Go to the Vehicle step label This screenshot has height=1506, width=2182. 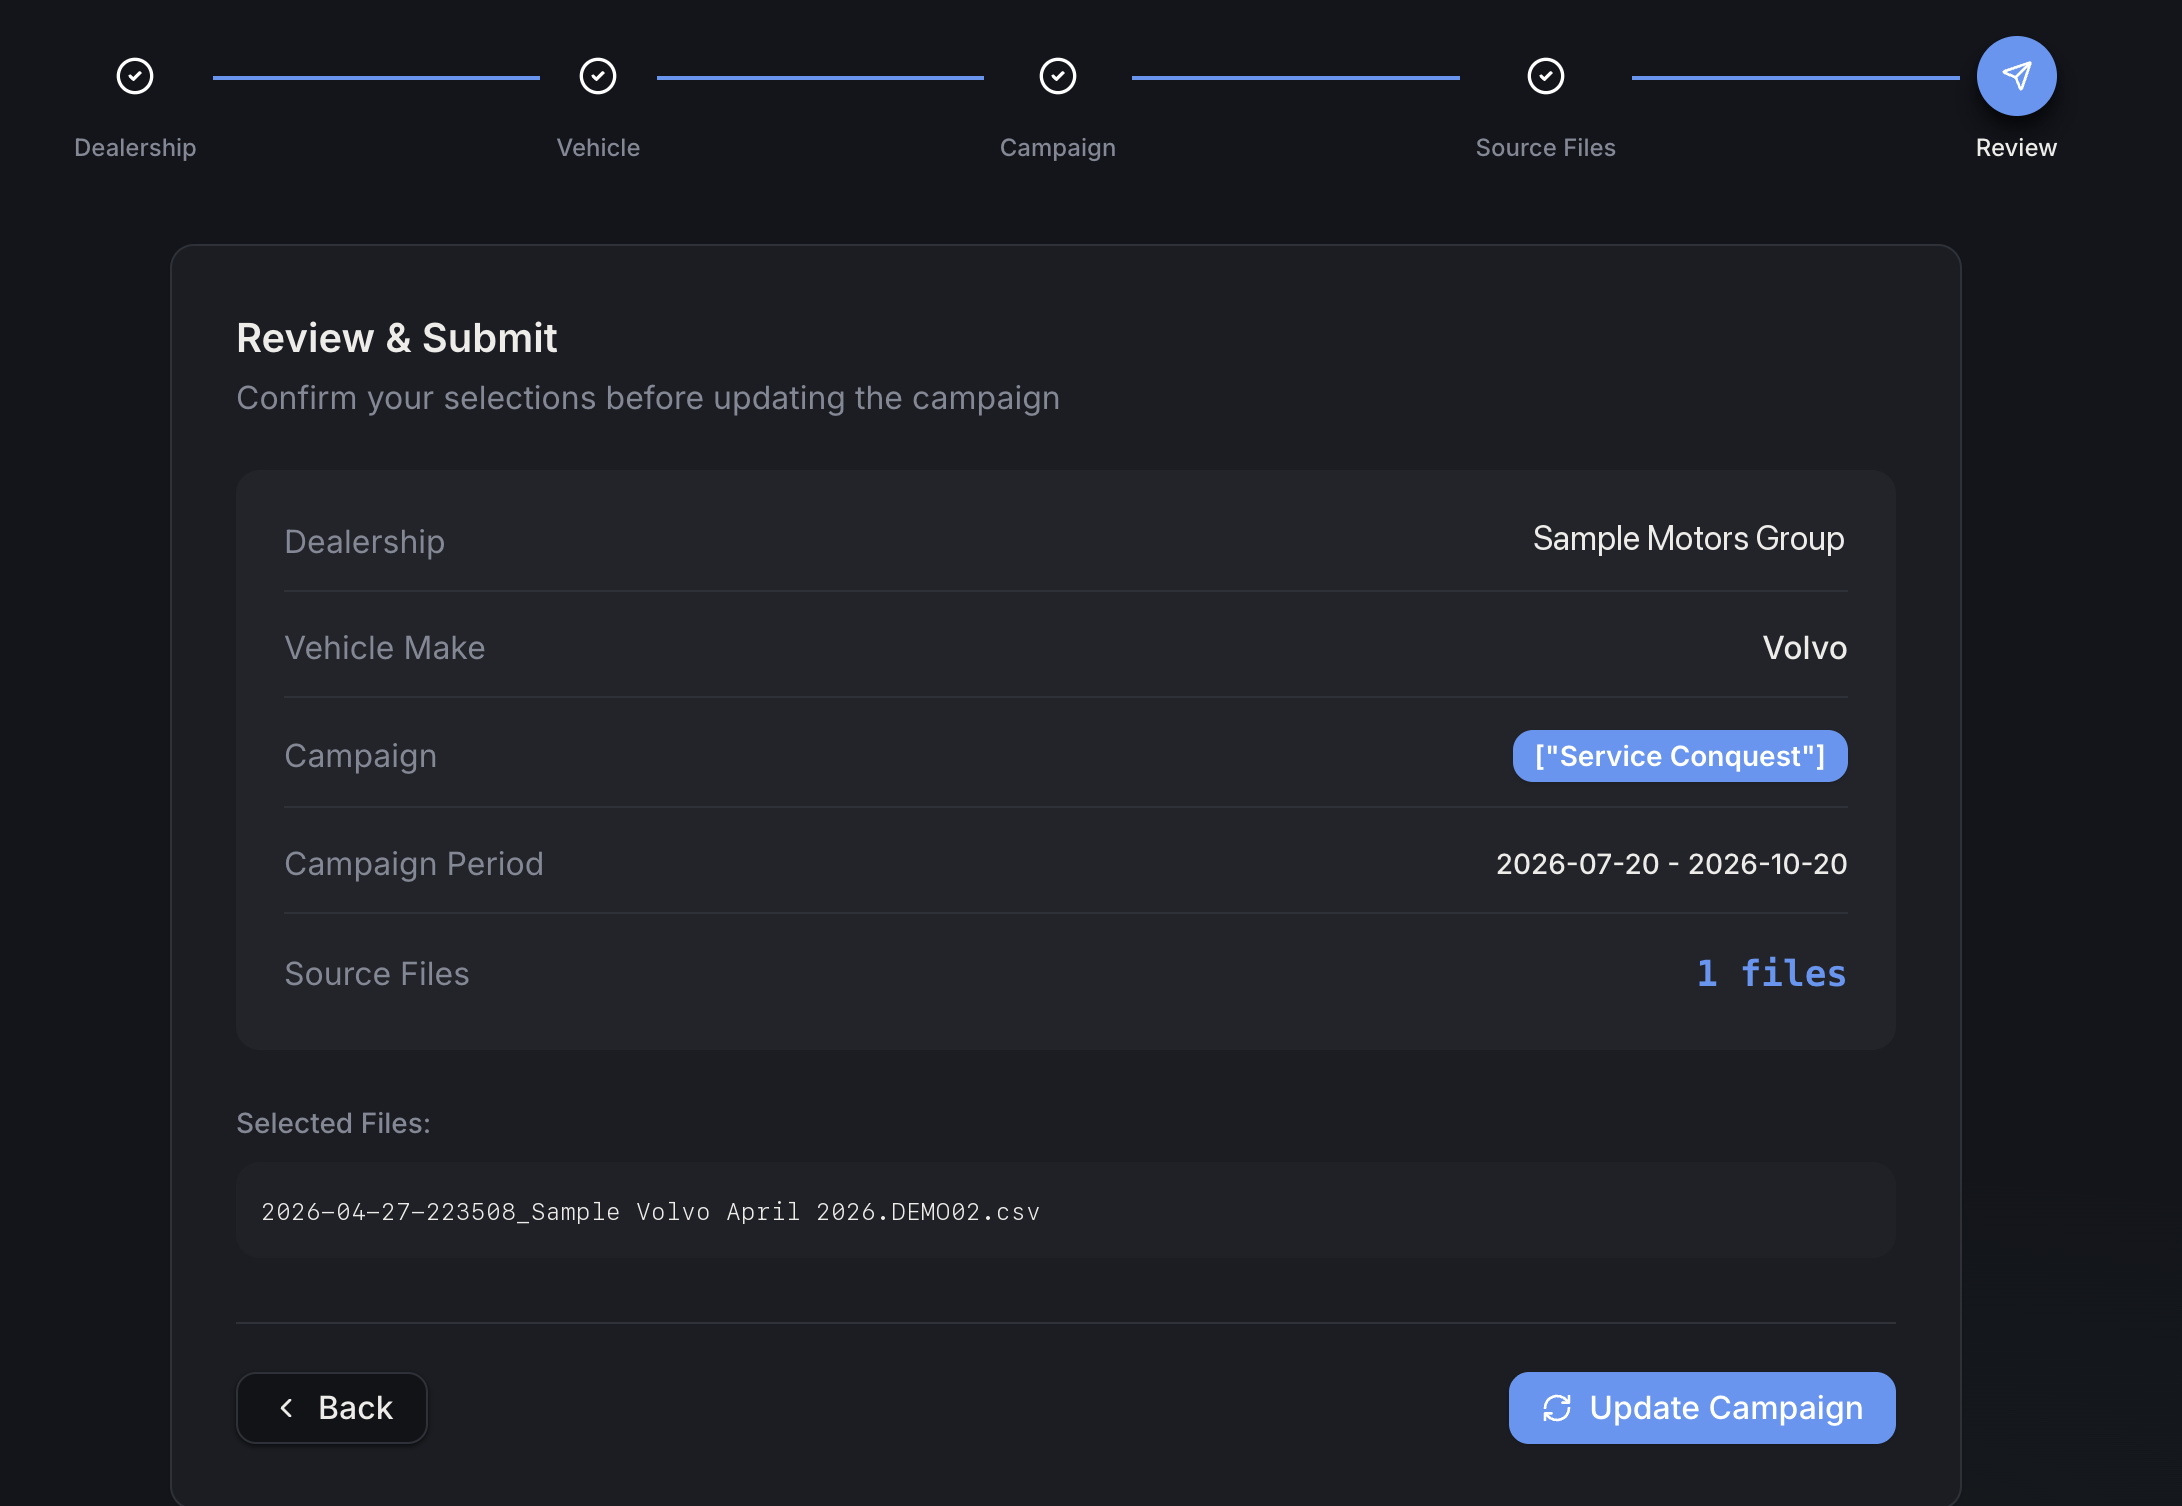coord(598,148)
